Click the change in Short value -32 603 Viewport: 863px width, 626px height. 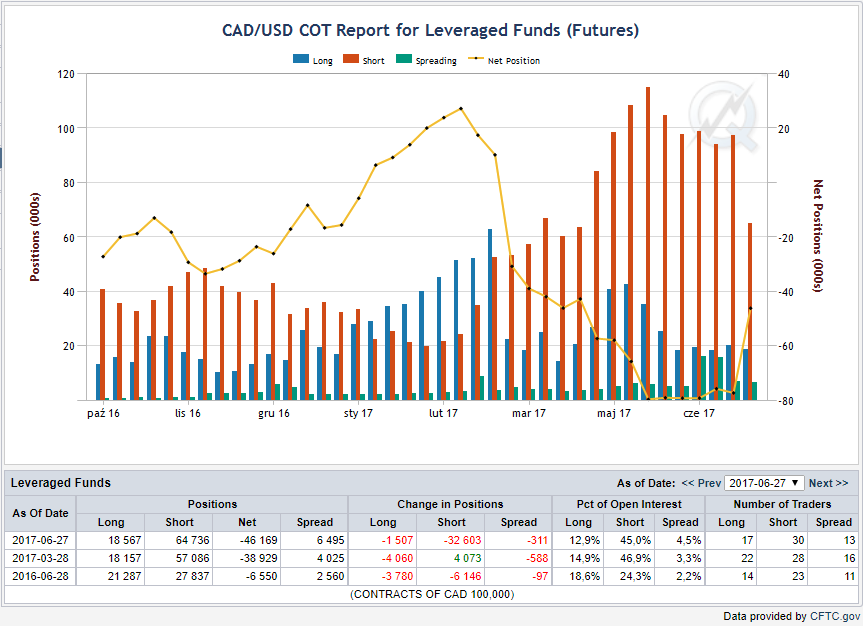point(462,540)
